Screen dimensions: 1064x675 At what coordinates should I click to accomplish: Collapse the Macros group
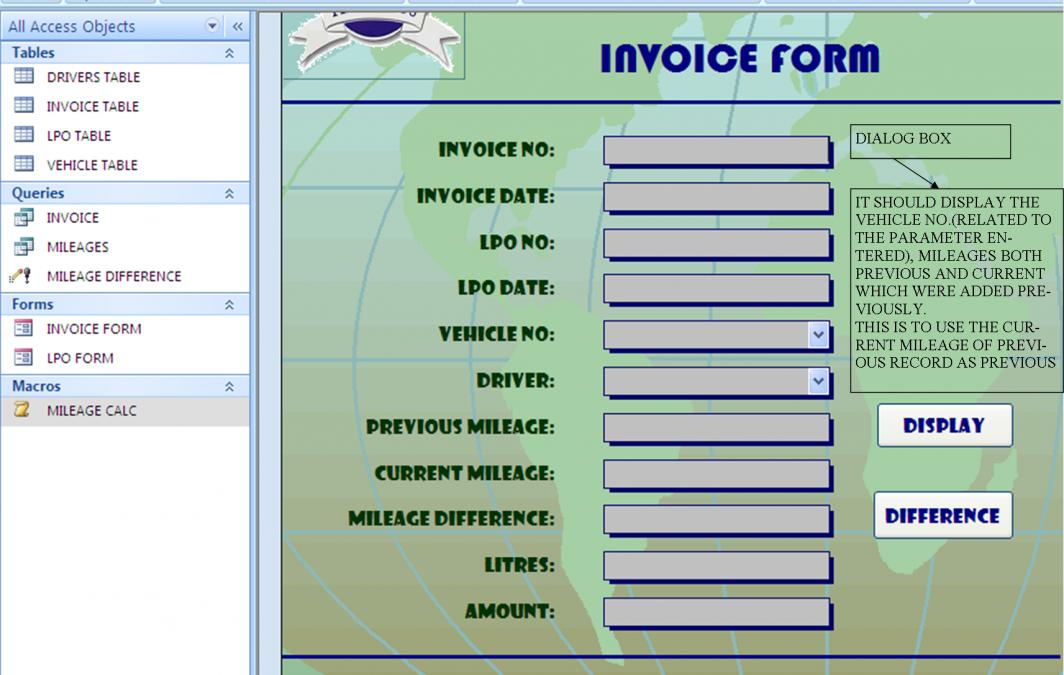click(x=229, y=386)
